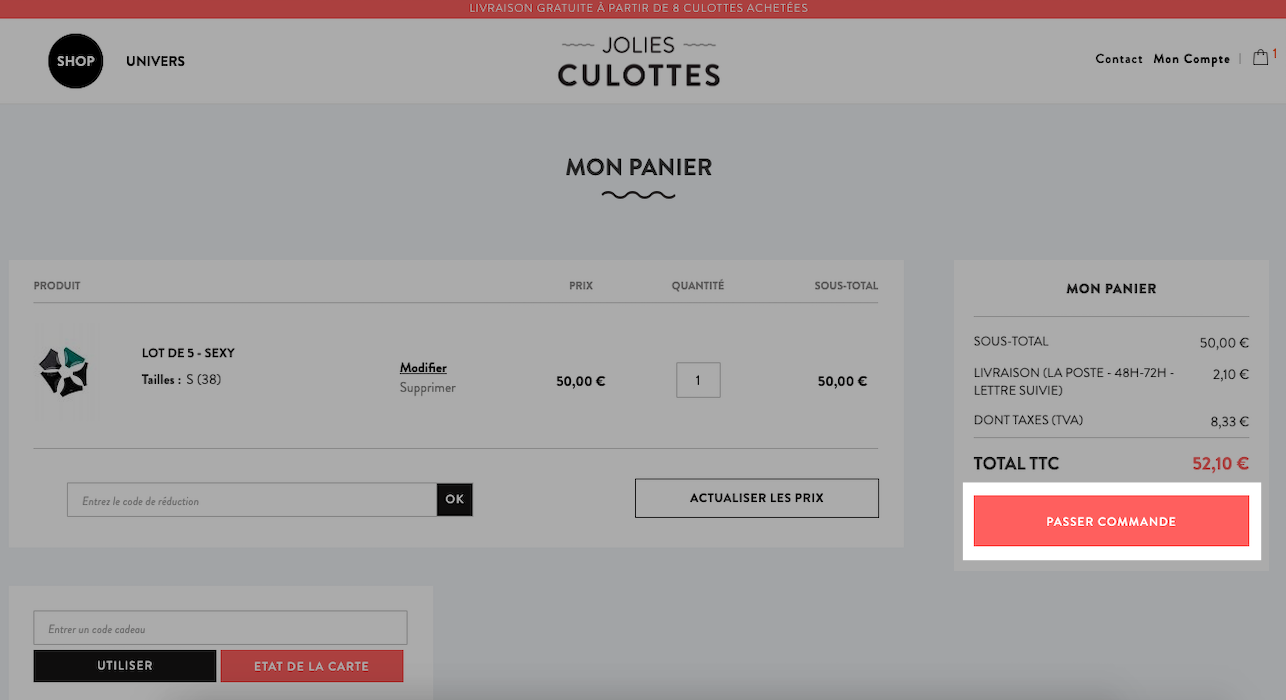Focus the gift code input field

[221, 628]
